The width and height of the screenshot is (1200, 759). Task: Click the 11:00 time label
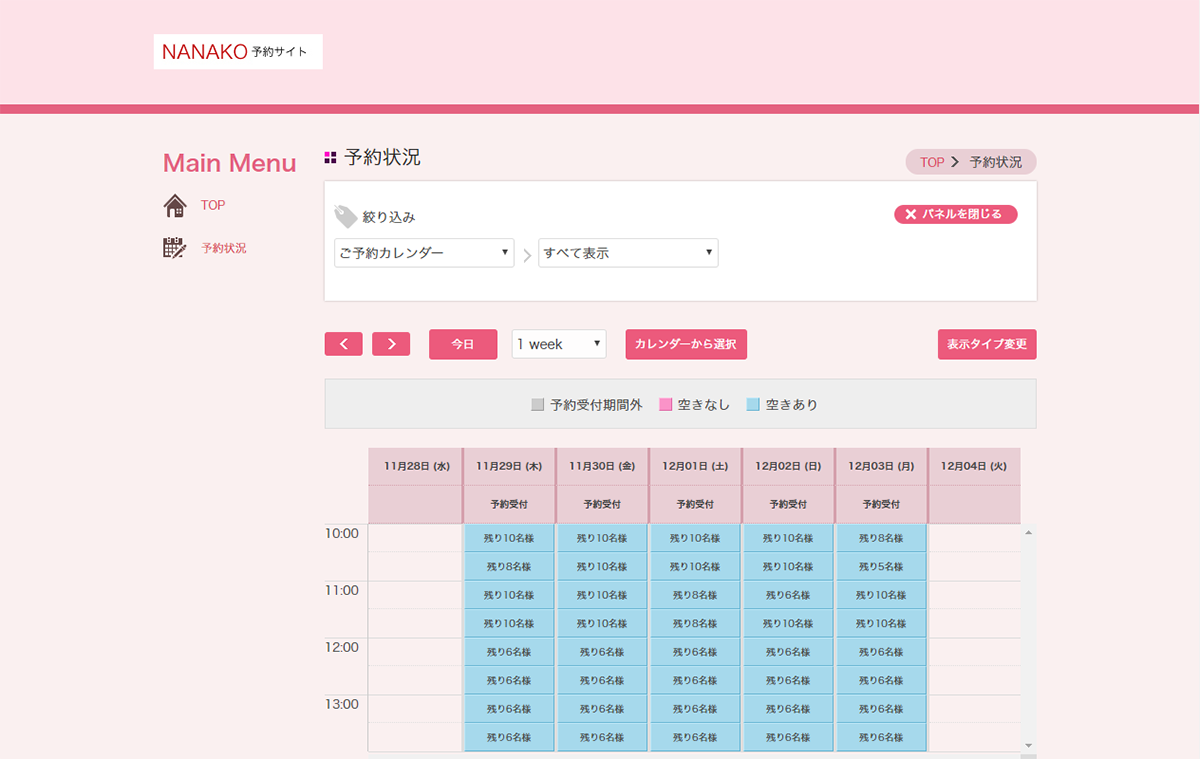pos(341,591)
